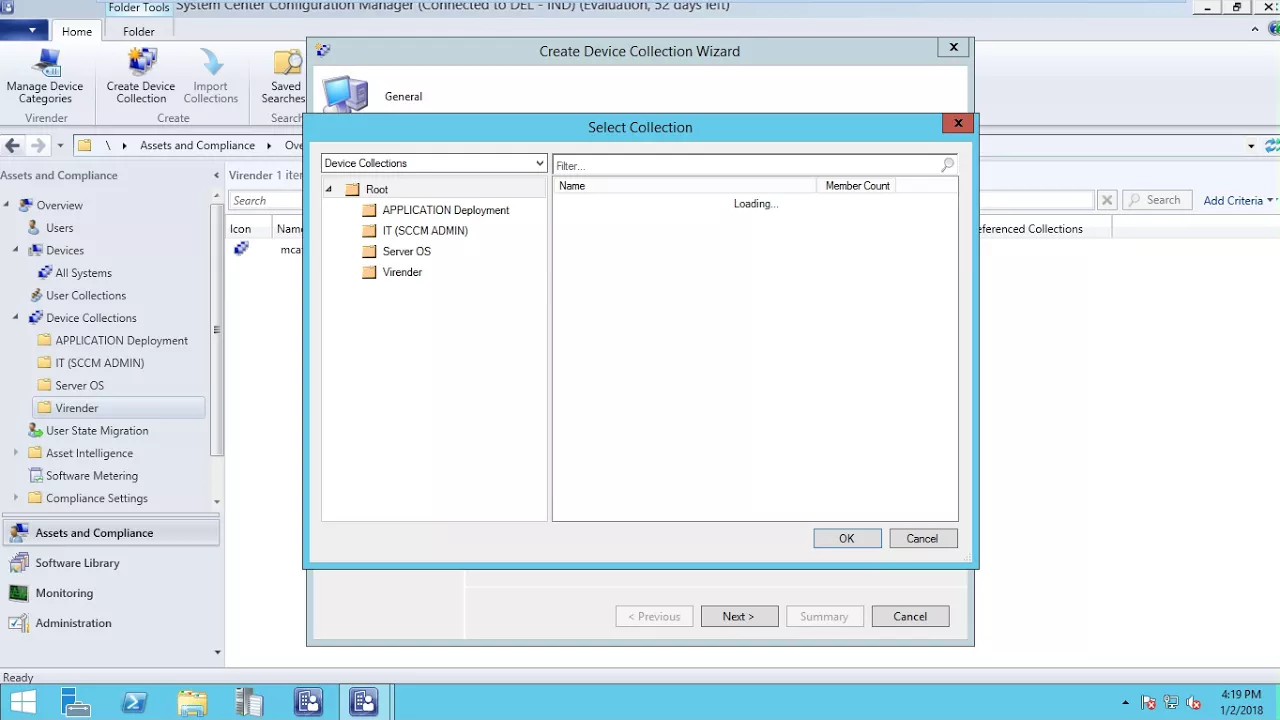Viewport: 1280px width, 720px height.
Task: Open the Assets and Compliance workspace icon
Action: coord(18,533)
